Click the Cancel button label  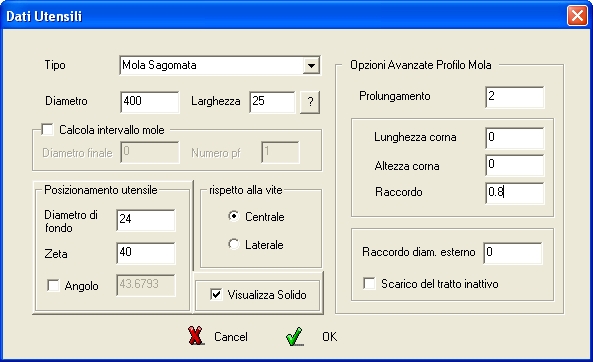[x=231, y=337]
